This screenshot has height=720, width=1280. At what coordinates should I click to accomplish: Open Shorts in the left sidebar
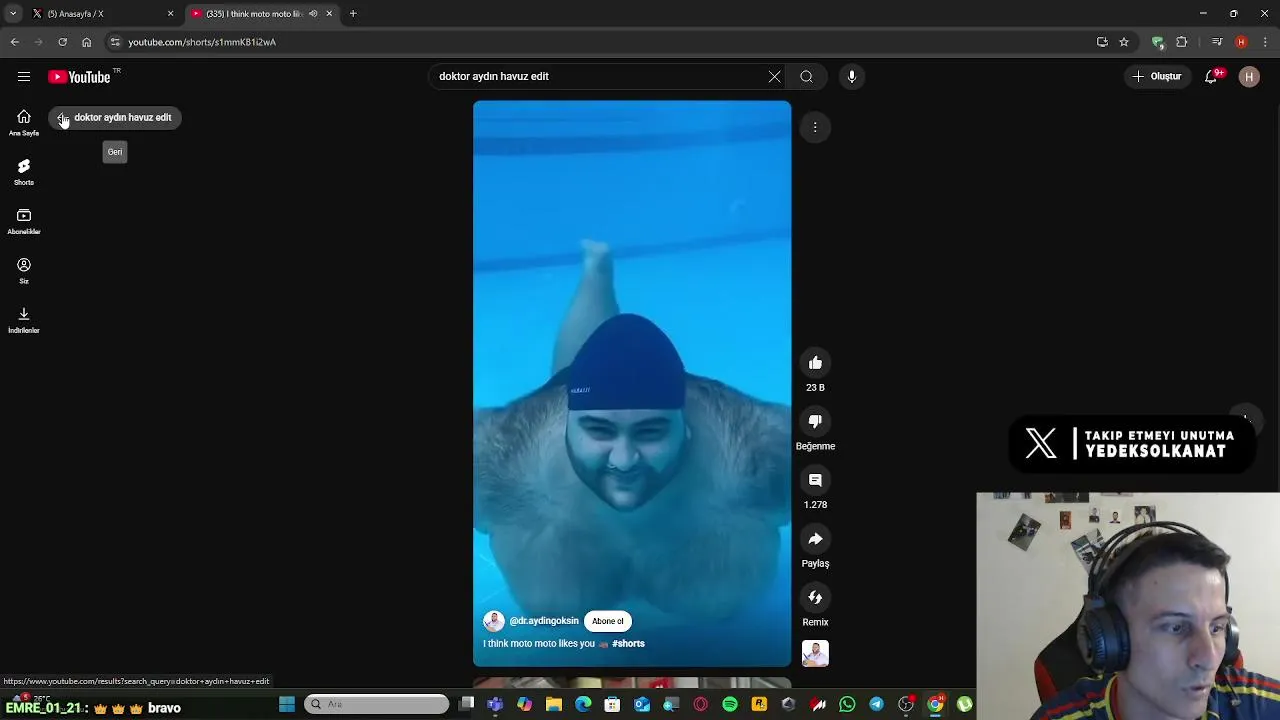pyautogui.click(x=24, y=172)
